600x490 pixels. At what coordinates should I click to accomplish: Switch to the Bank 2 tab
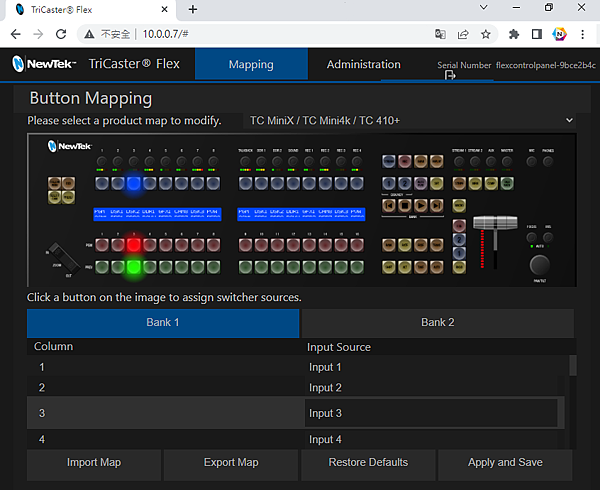coord(438,322)
